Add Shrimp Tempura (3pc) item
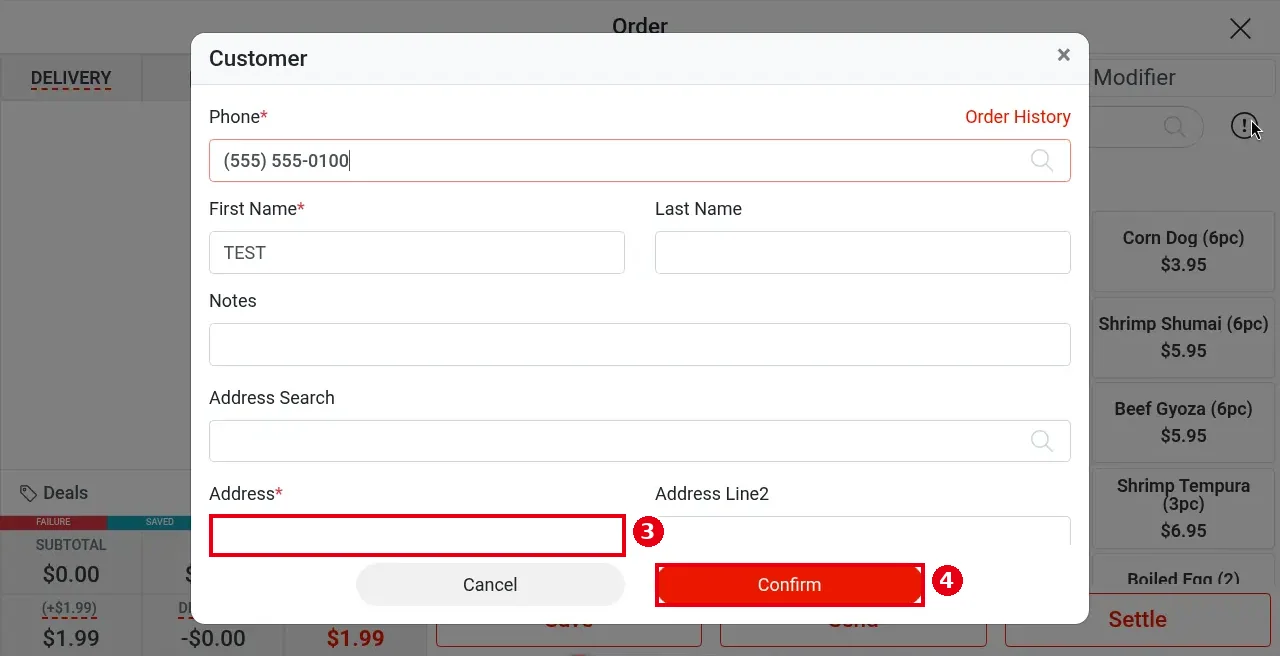This screenshot has width=1280, height=656. point(1183,507)
